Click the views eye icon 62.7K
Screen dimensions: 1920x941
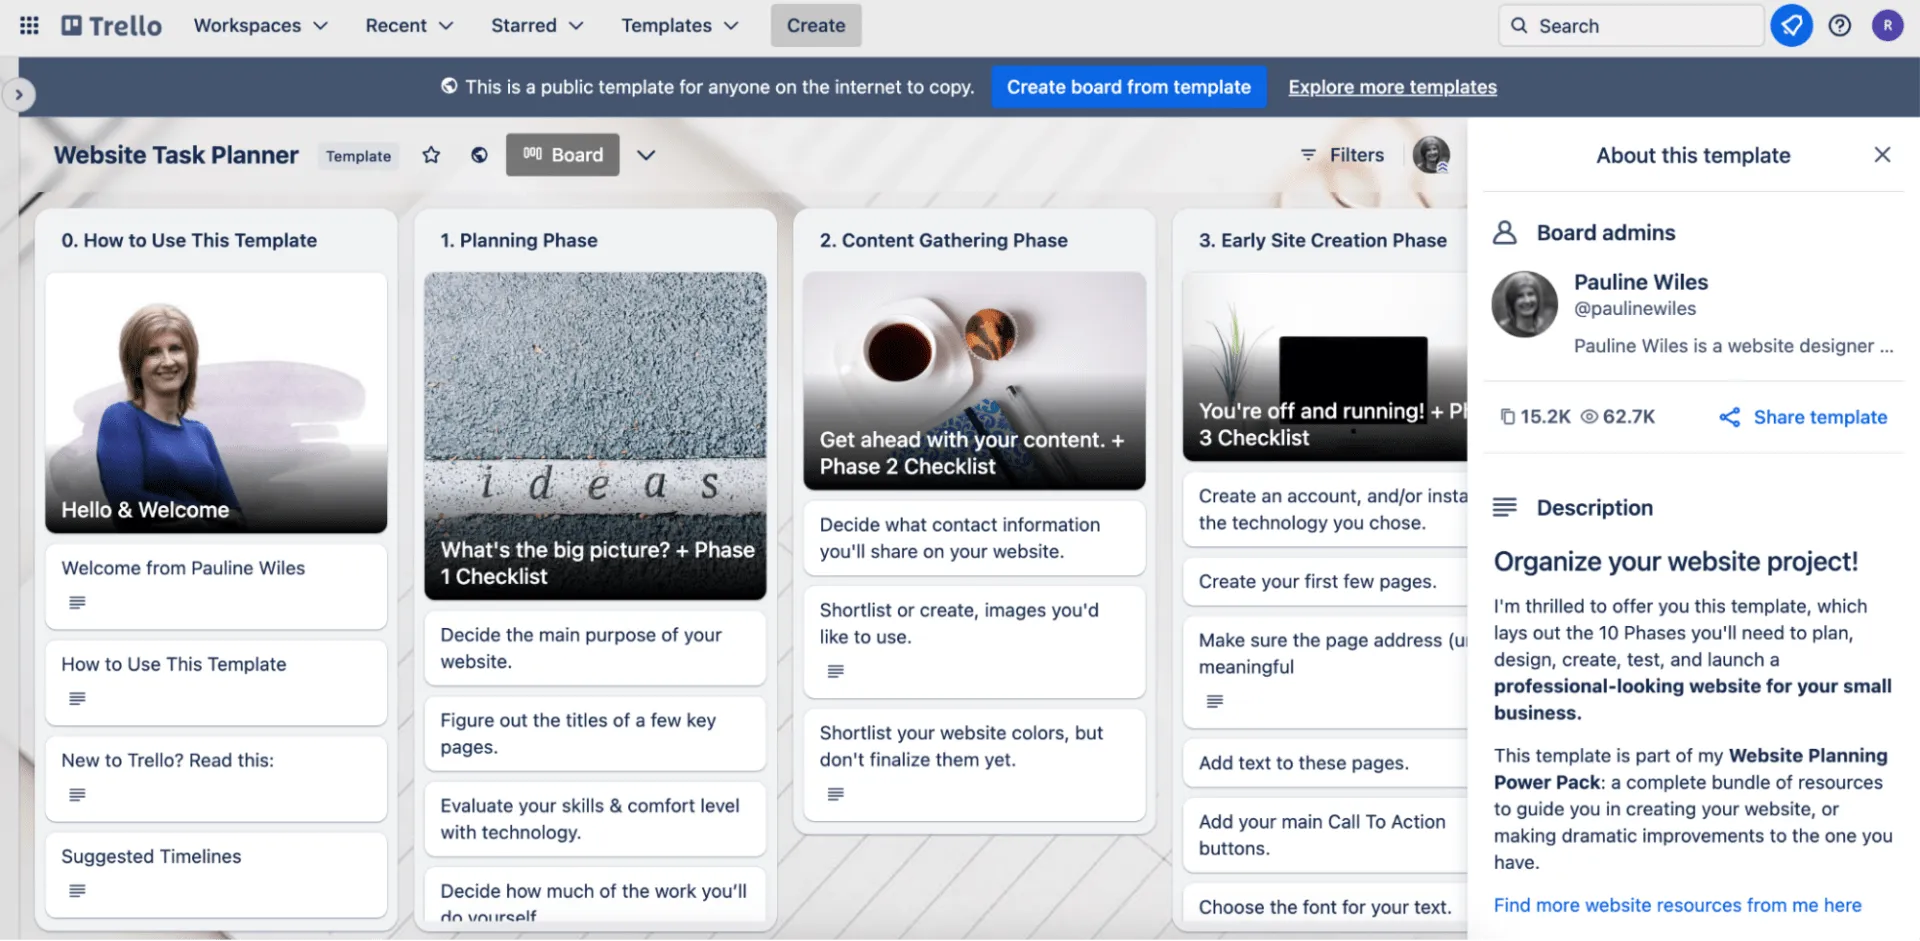(1589, 417)
